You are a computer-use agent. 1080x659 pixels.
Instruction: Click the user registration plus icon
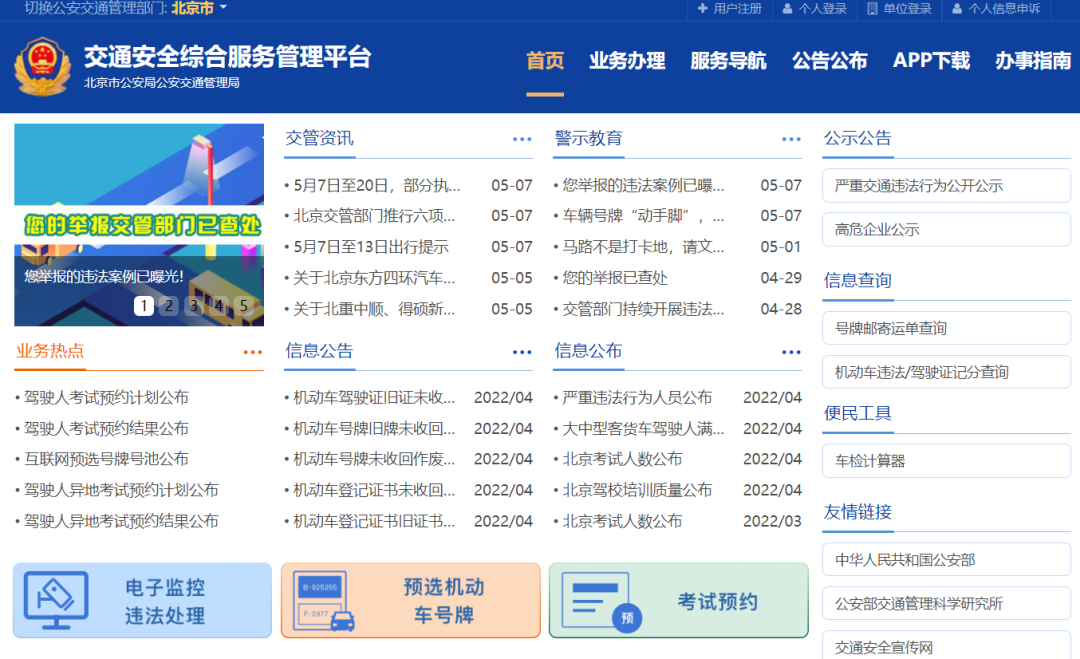point(703,9)
